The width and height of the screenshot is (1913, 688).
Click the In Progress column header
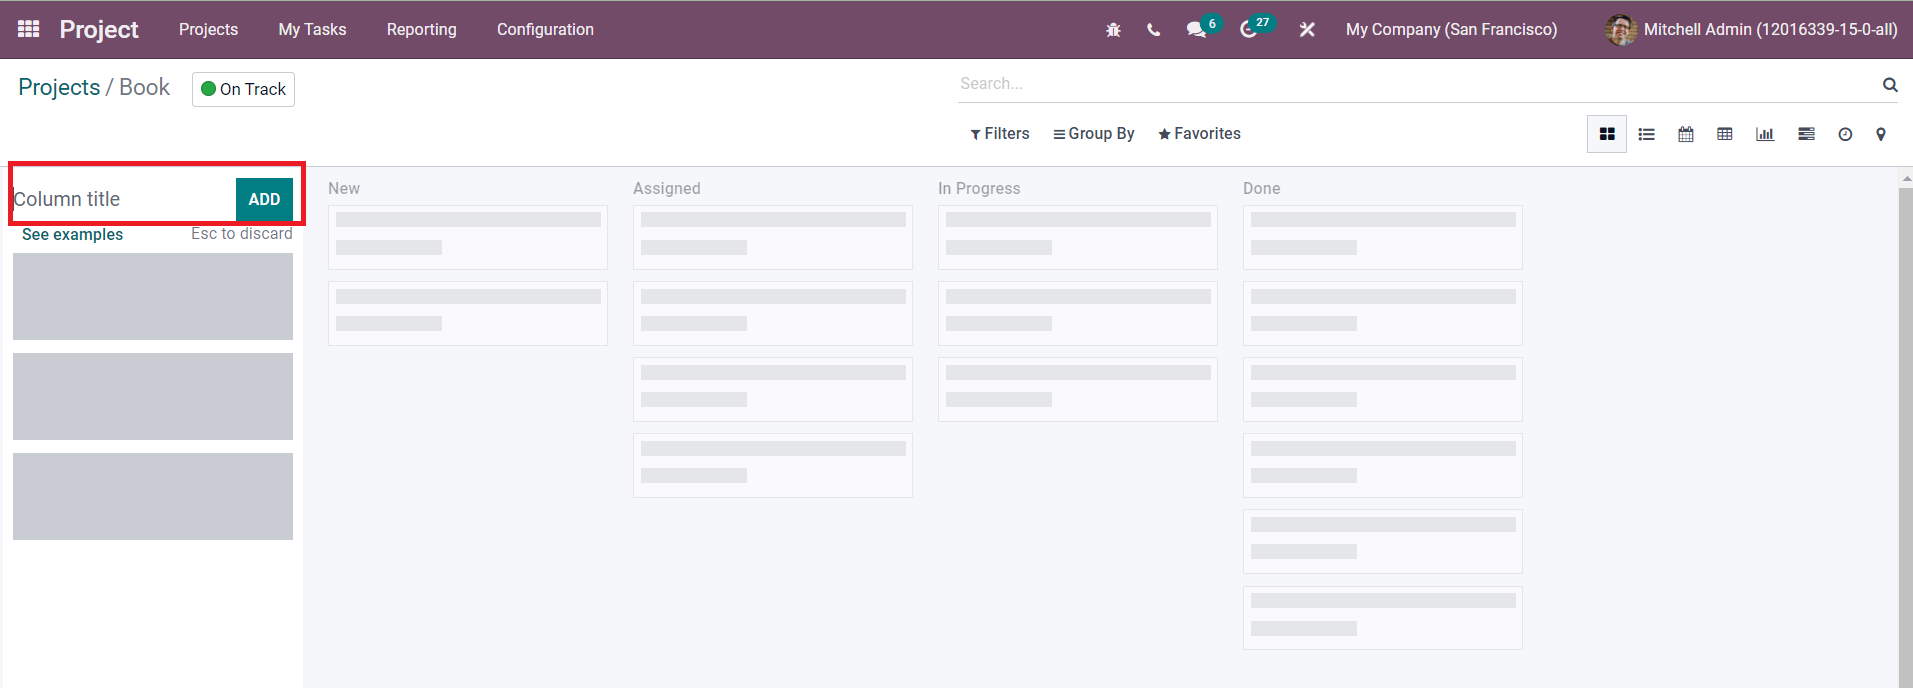point(979,188)
